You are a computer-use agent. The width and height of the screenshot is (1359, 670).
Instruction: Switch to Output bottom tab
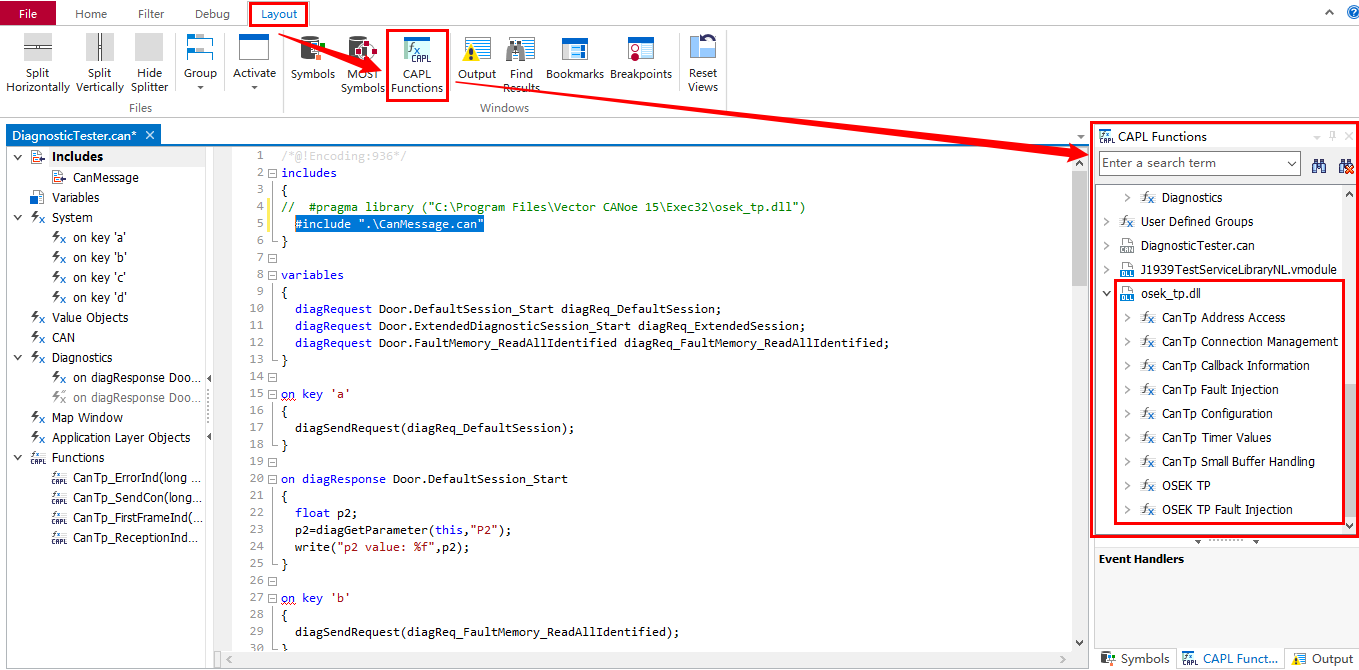pyautogui.click(x=1322, y=658)
